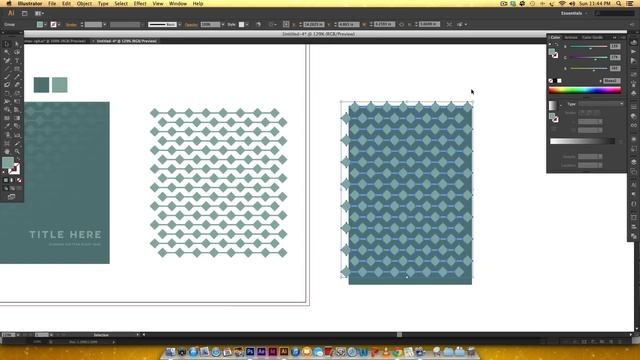This screenshot has width=640, height=360.
Task: Select the Scale tool
Action: coord(17,93)
